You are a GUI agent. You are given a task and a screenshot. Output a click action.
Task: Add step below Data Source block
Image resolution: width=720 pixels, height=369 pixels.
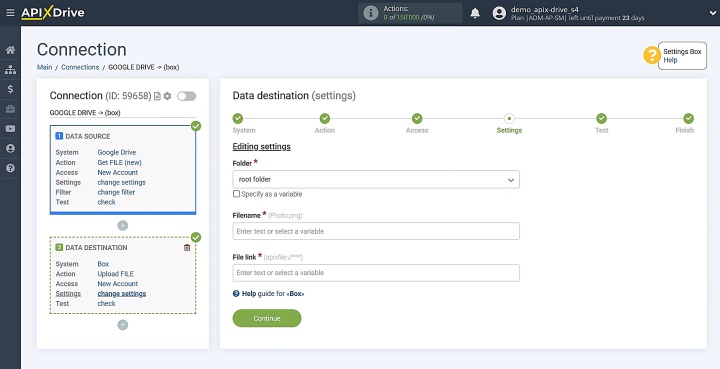[123, 225]
